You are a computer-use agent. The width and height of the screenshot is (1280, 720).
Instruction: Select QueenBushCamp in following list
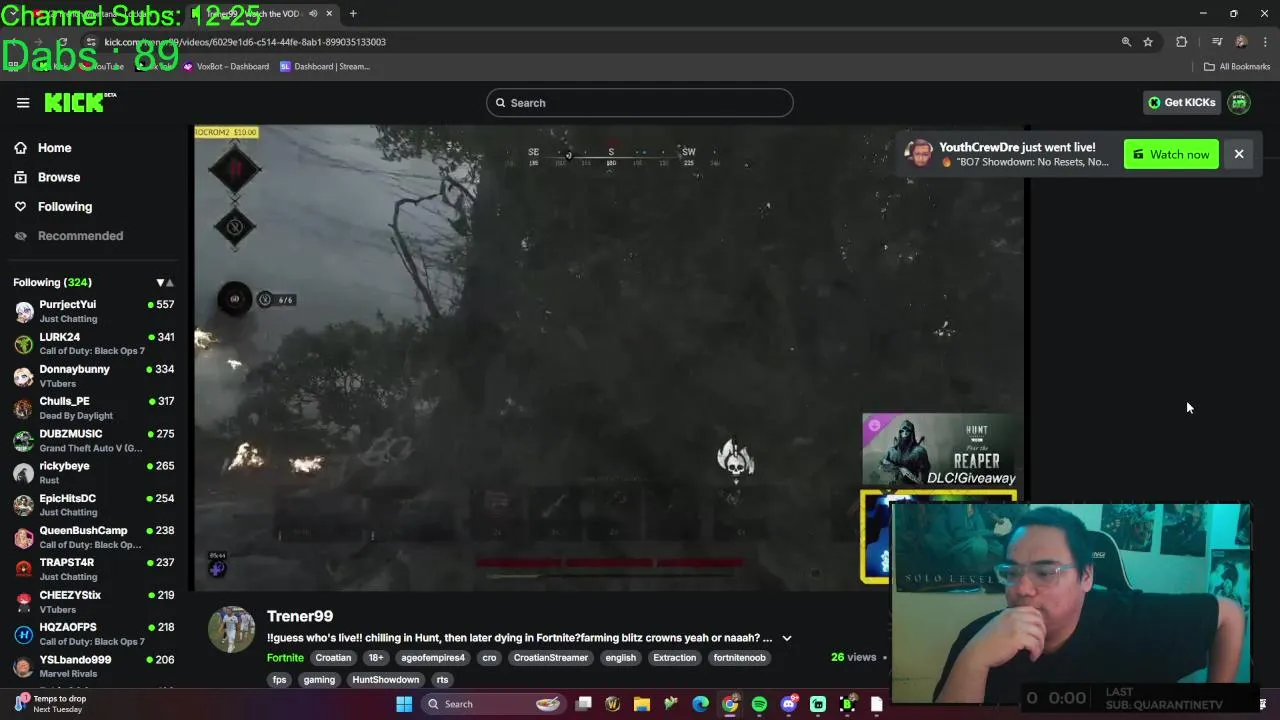[94, 537]
